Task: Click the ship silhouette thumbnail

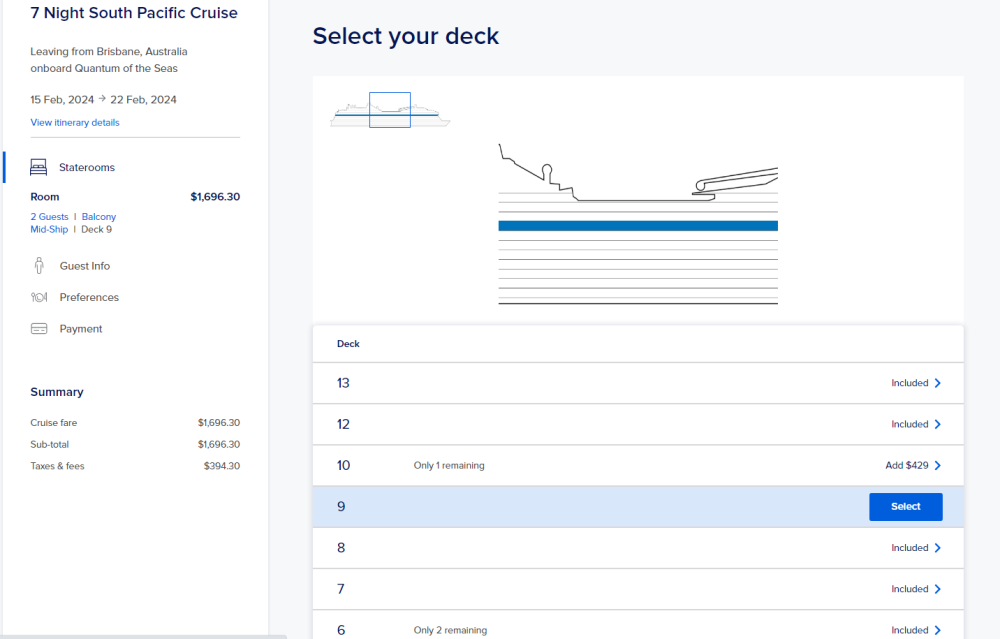Action: (390, 112)
